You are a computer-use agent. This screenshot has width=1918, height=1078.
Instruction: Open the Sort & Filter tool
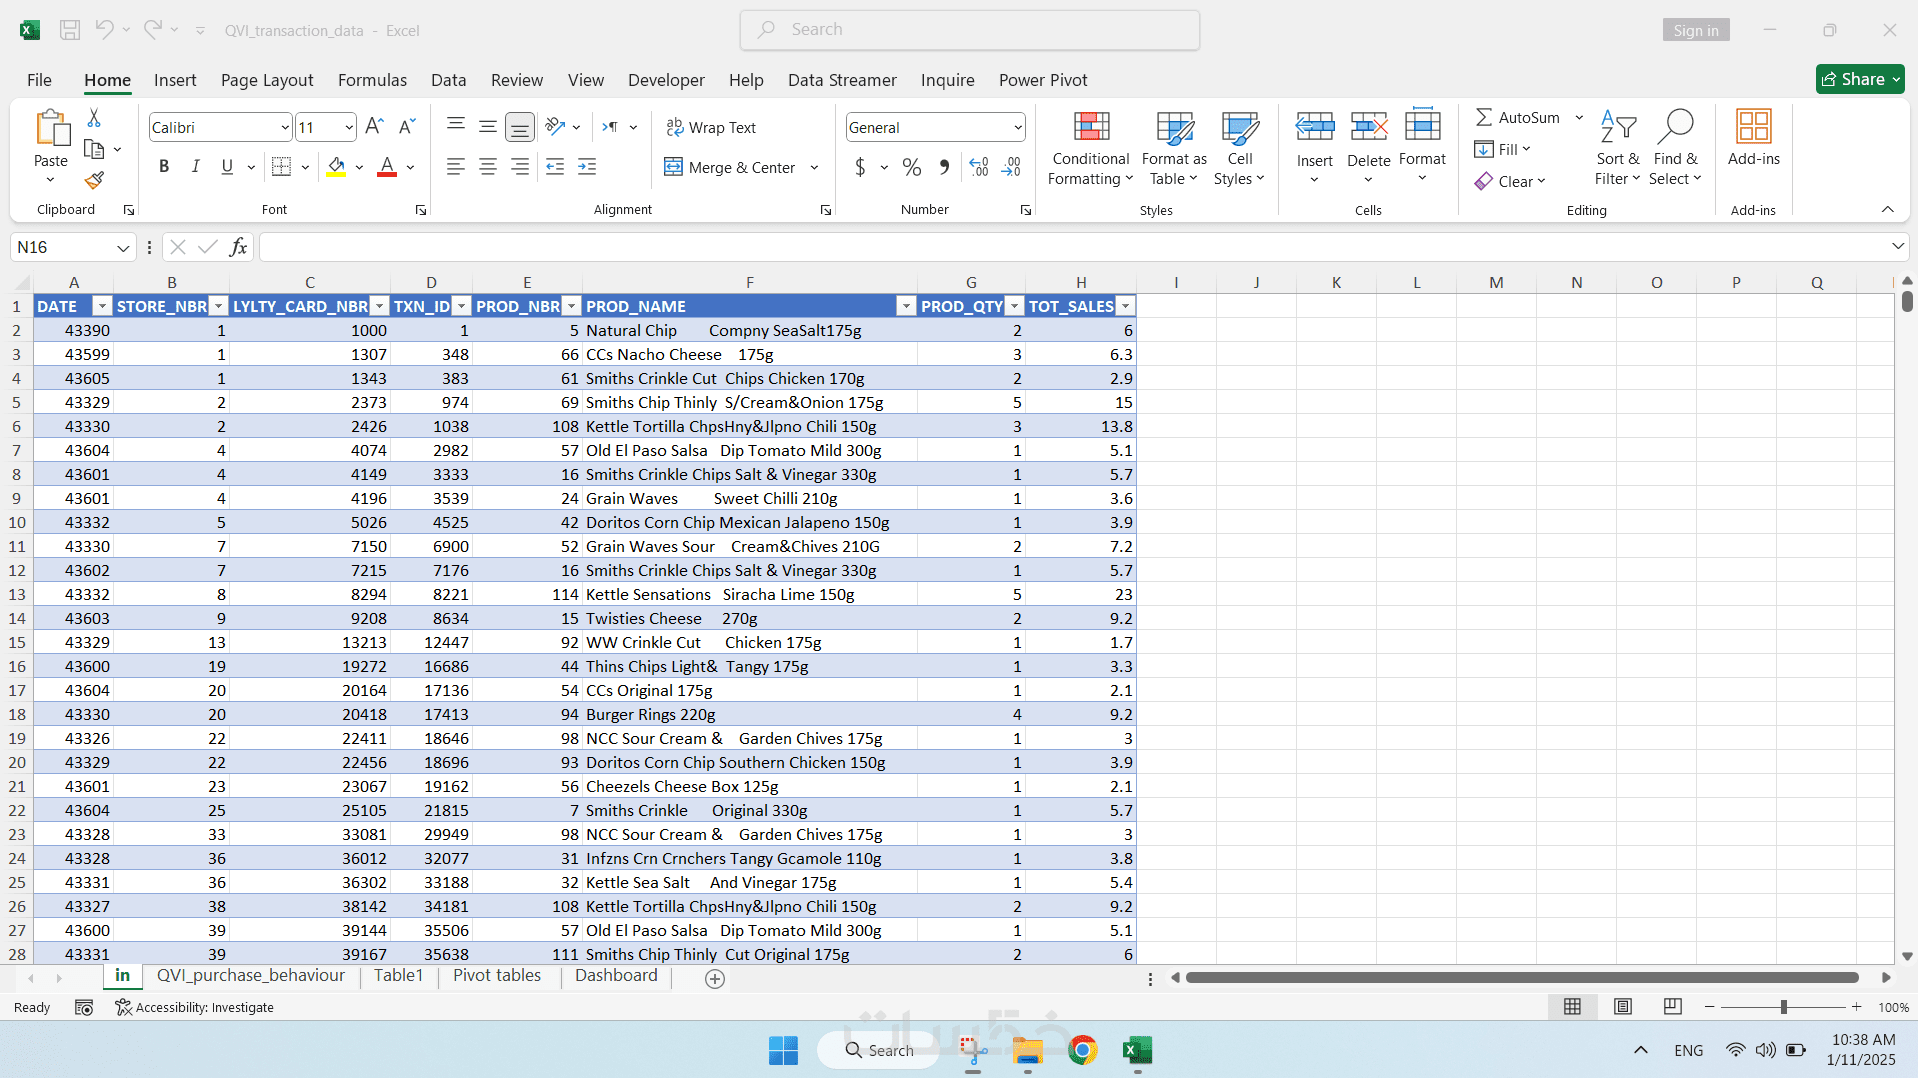[1617, 148]
